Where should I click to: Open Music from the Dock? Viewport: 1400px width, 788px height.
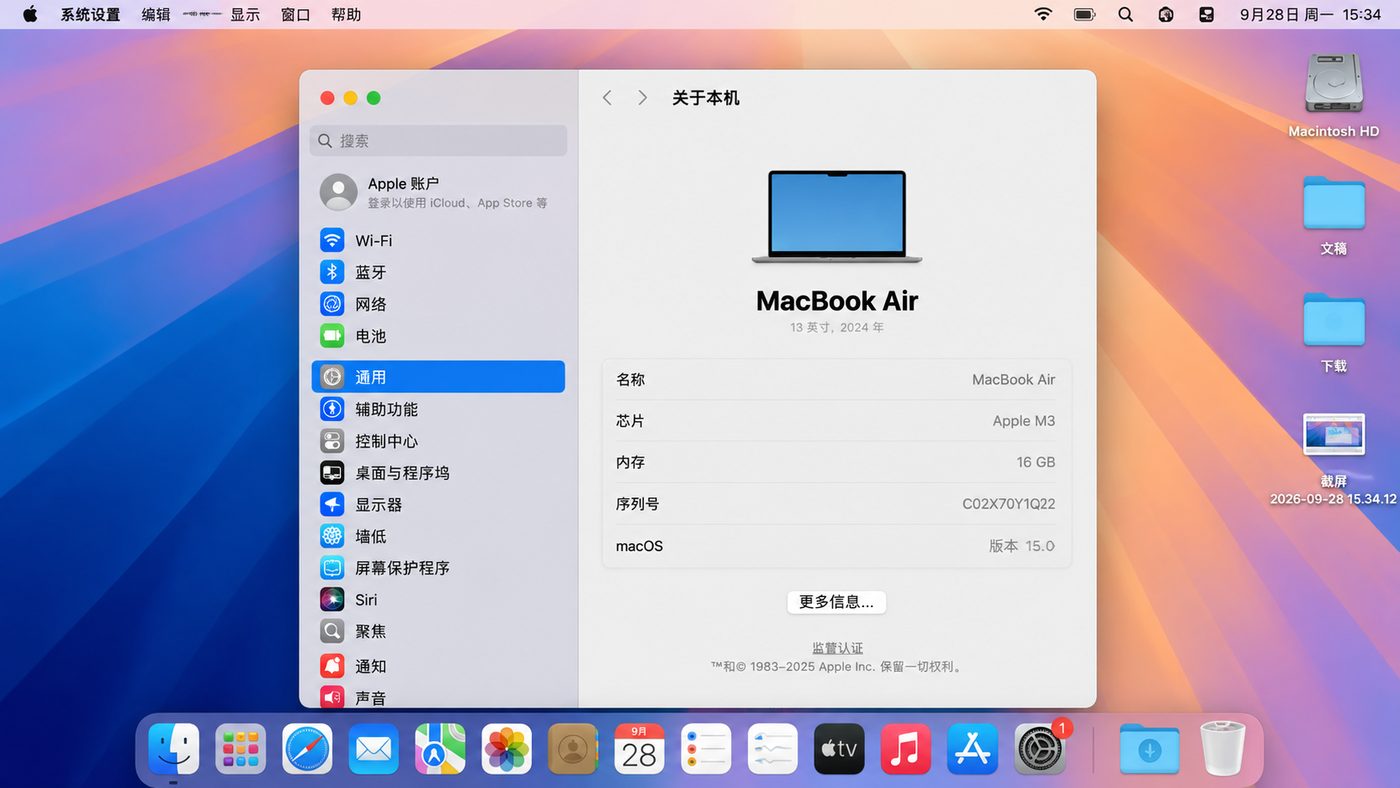(x=906, y=749)
